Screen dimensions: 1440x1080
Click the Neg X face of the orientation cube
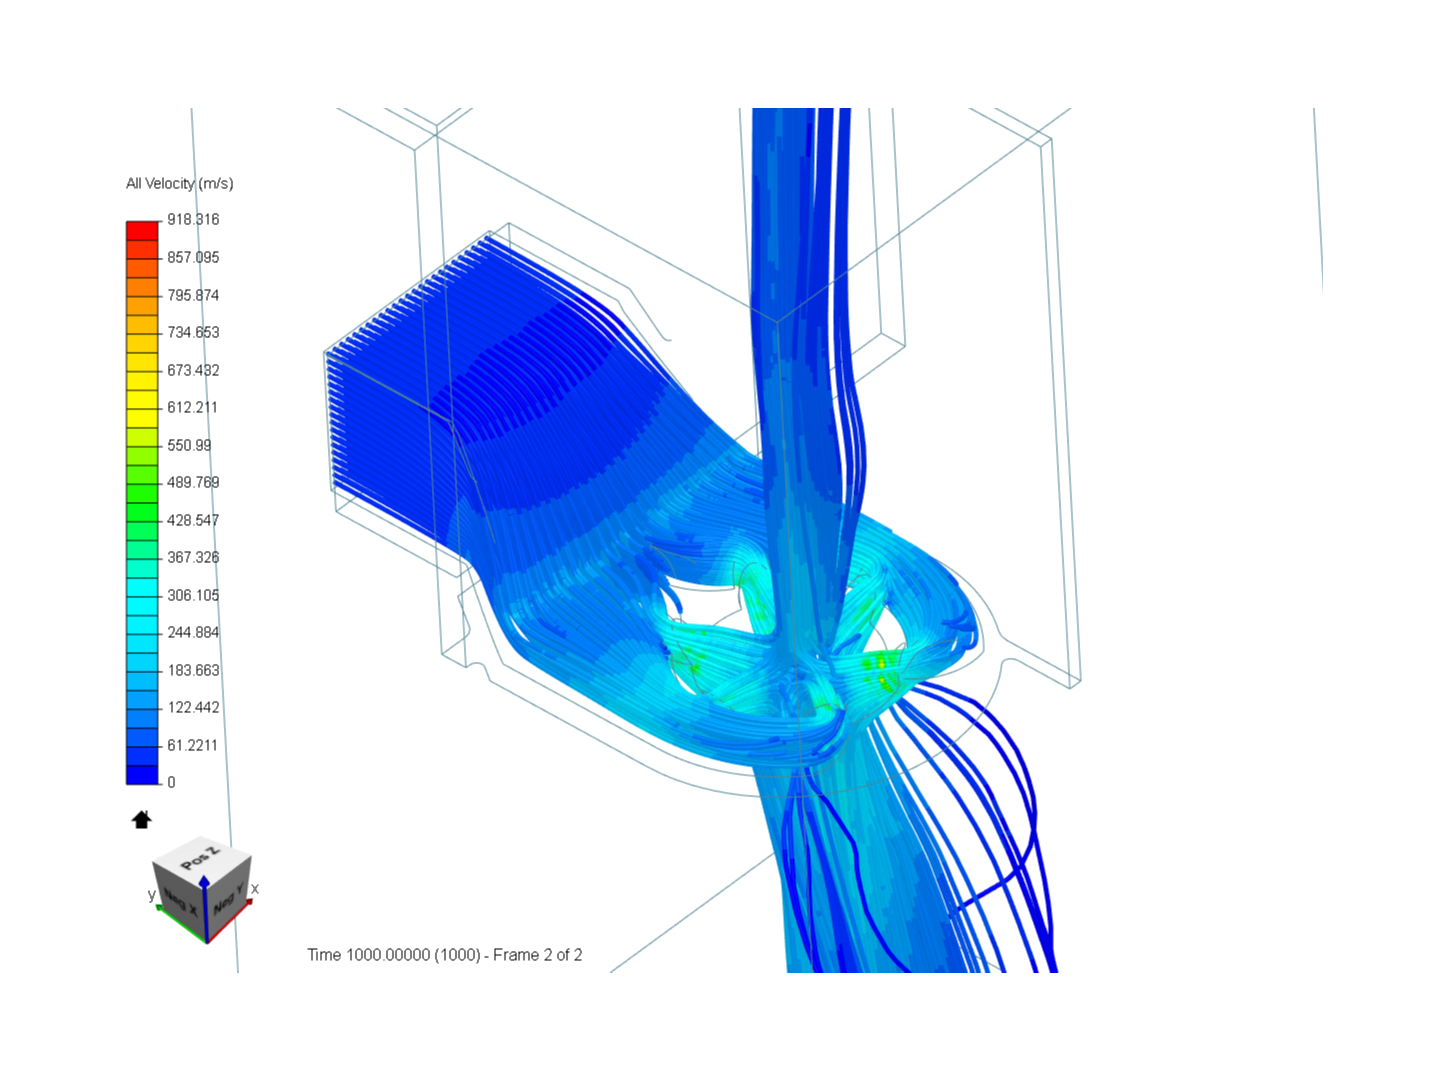(x=178, y=902)
